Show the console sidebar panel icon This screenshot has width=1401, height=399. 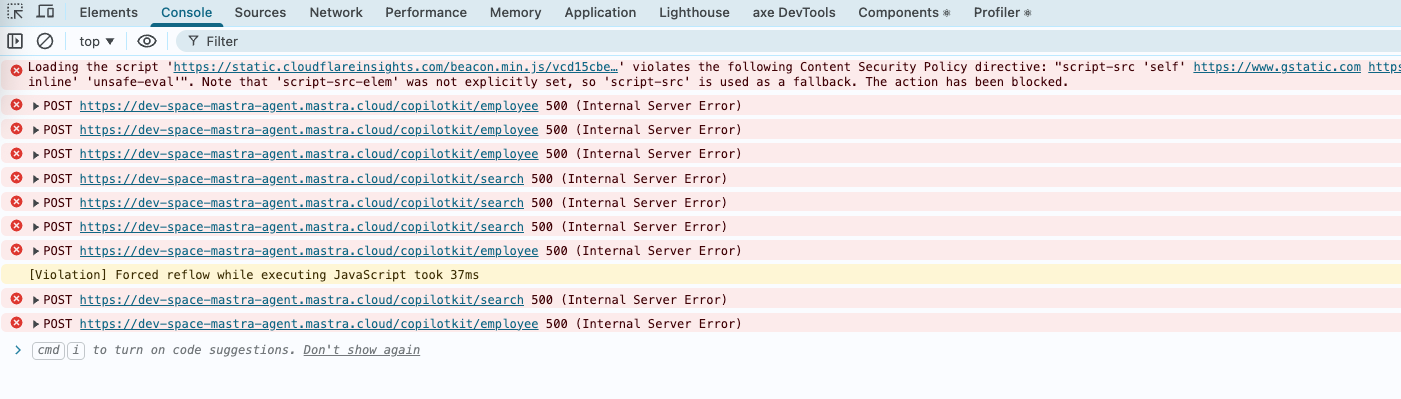(15, 41)
